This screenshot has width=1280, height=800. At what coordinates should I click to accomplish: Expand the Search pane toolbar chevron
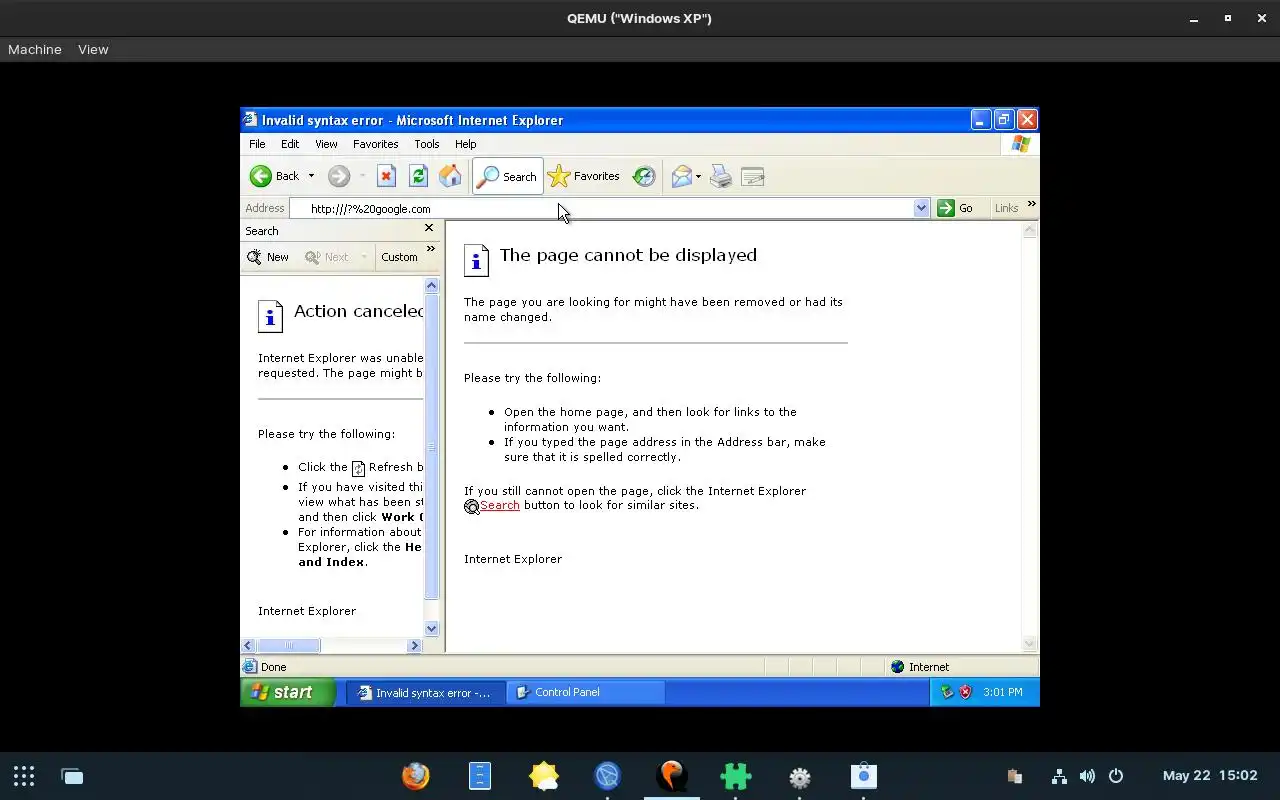[x=431, y=249]
